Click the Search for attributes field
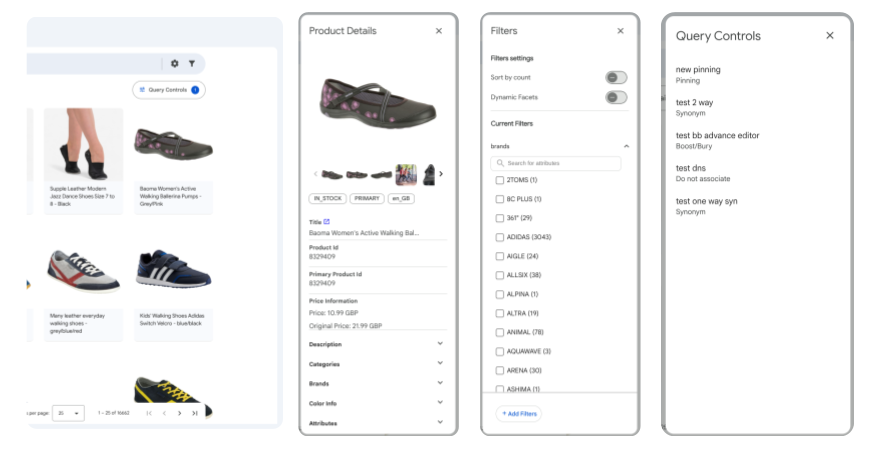 (556, 163)
